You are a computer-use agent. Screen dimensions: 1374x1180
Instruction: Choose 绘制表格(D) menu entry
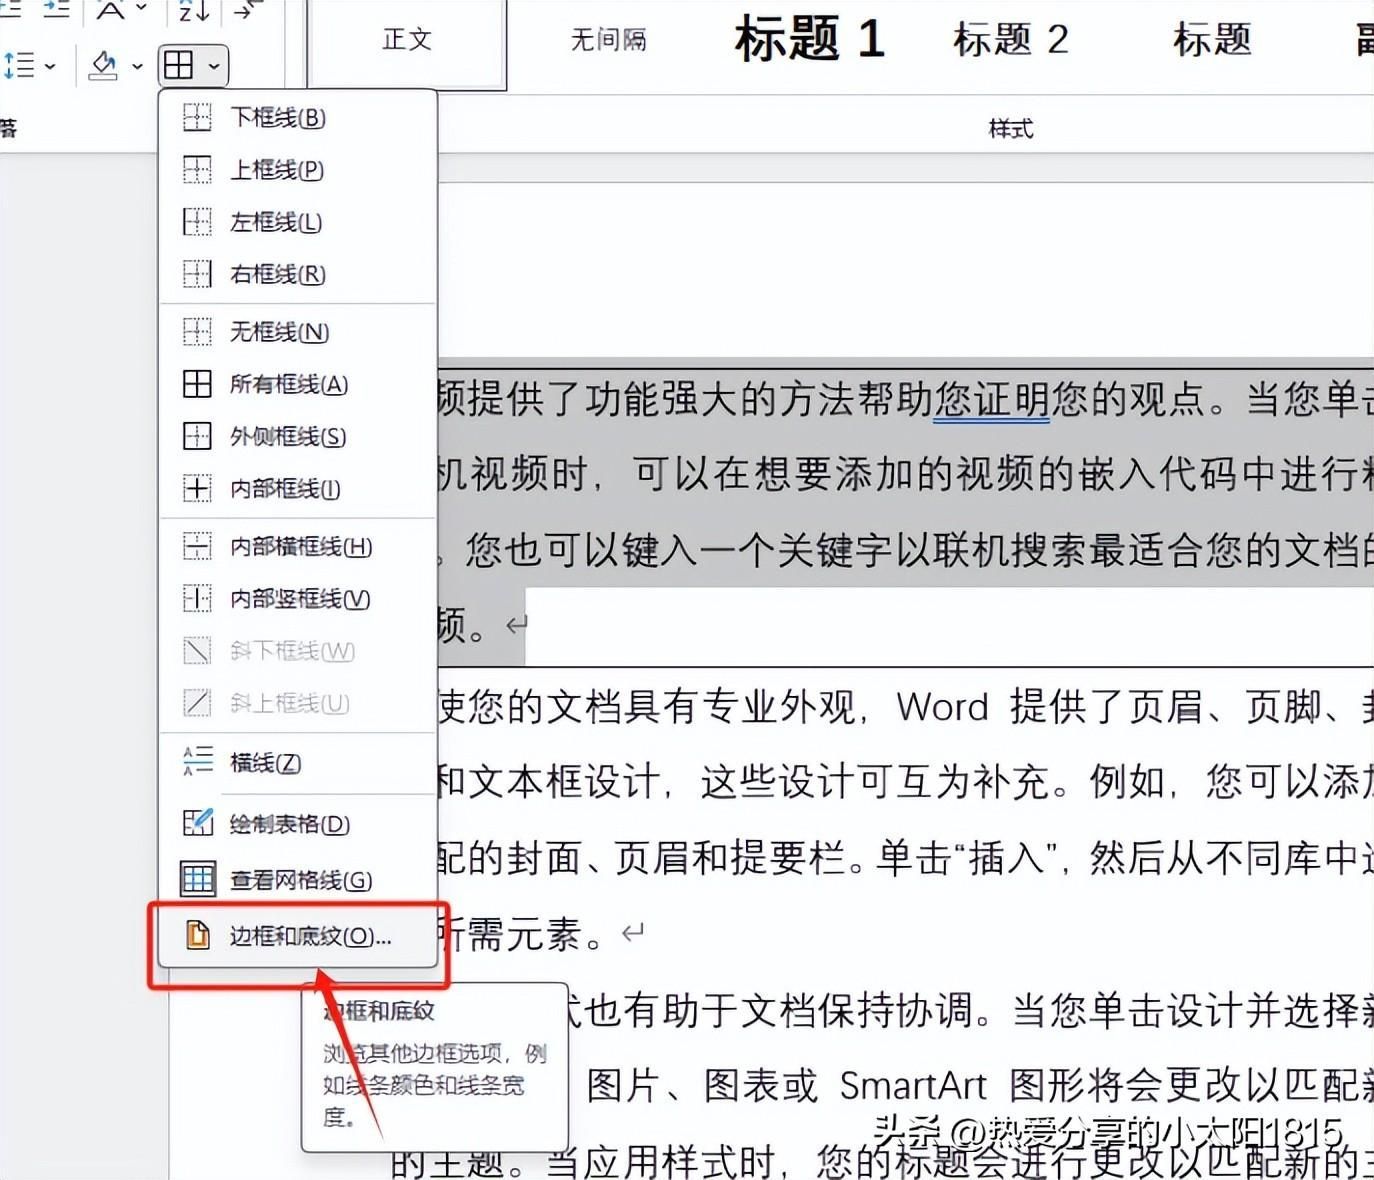(298, 824)
